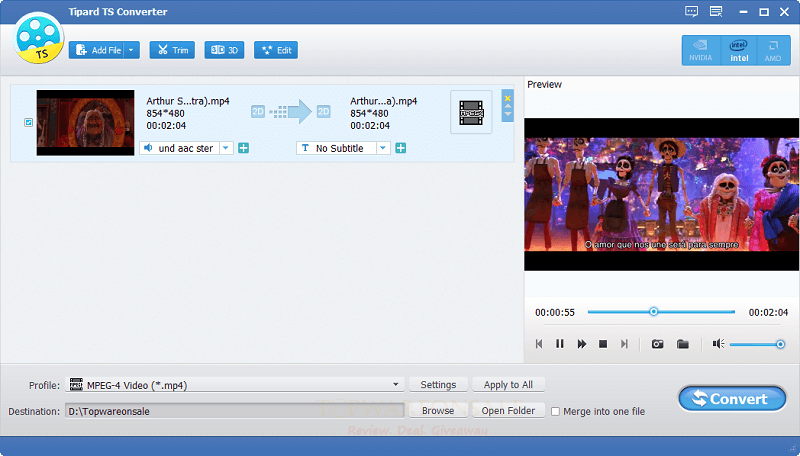This screenshot has width=800, height=456.
Task: Fast forward the preview
Action: (x=582, y=344)
